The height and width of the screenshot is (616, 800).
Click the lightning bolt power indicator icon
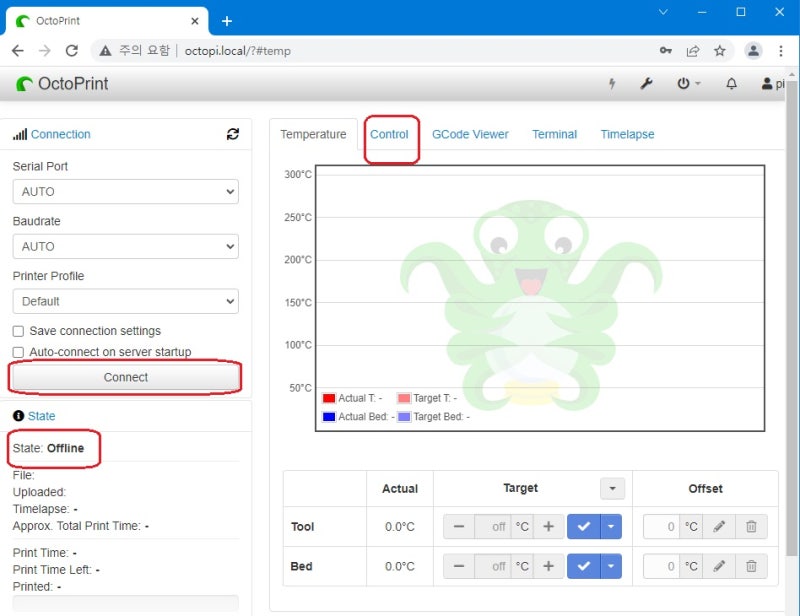coord(611,84)
